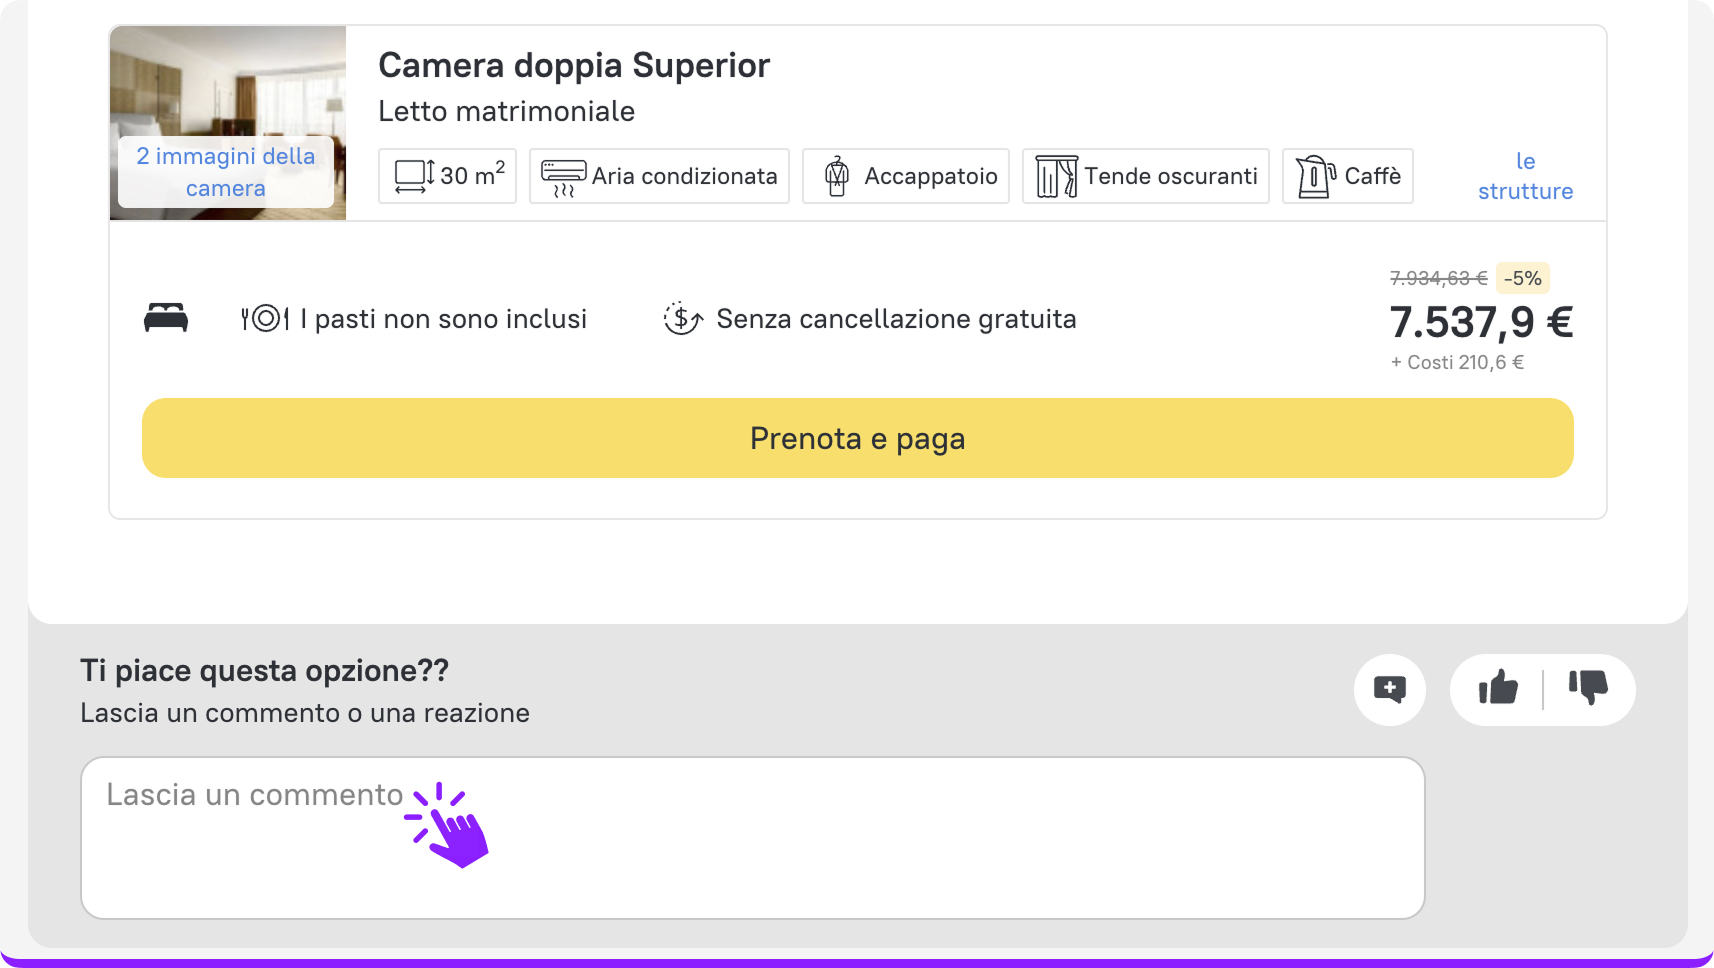
Task: Click the thumbs down reaction icon
Action: coord(1588,688)
